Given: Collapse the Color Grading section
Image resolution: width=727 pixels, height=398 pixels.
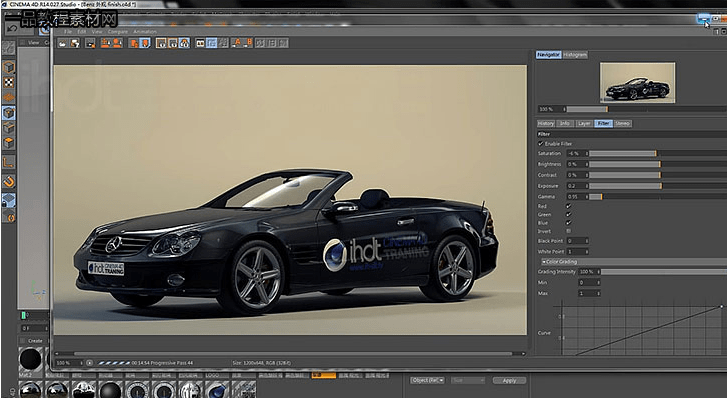Looking at the screenshot, I should (x=544, y=262).
